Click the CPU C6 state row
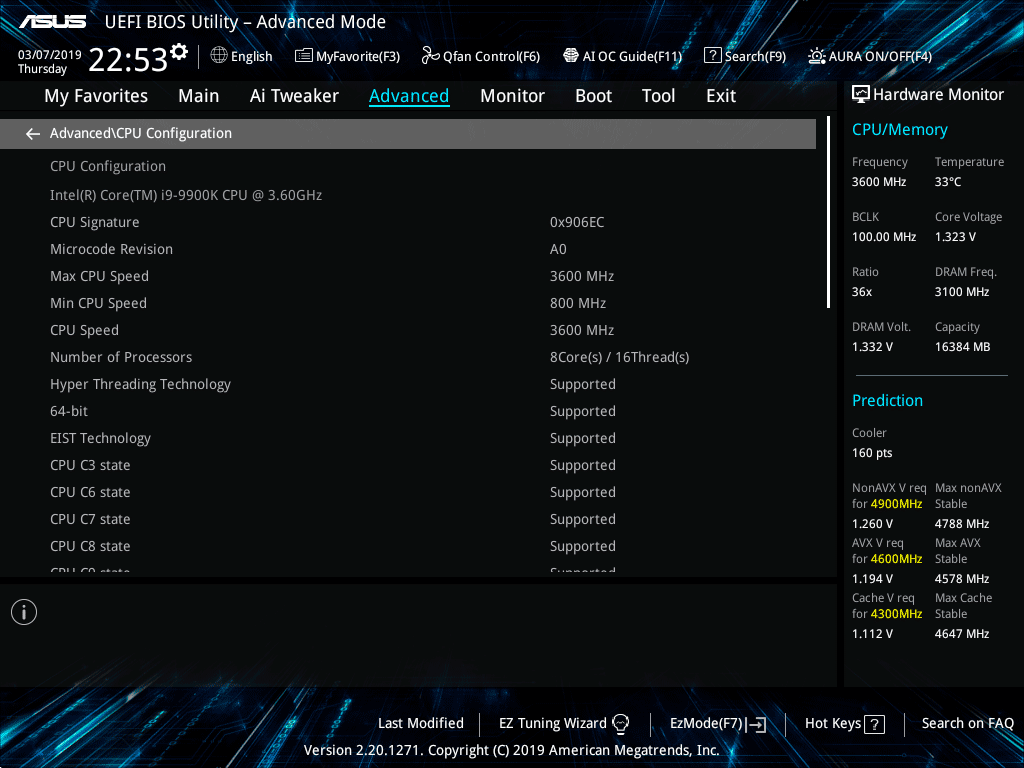Viewport: 1024px width, 768px height. click(x=408, y=492)
